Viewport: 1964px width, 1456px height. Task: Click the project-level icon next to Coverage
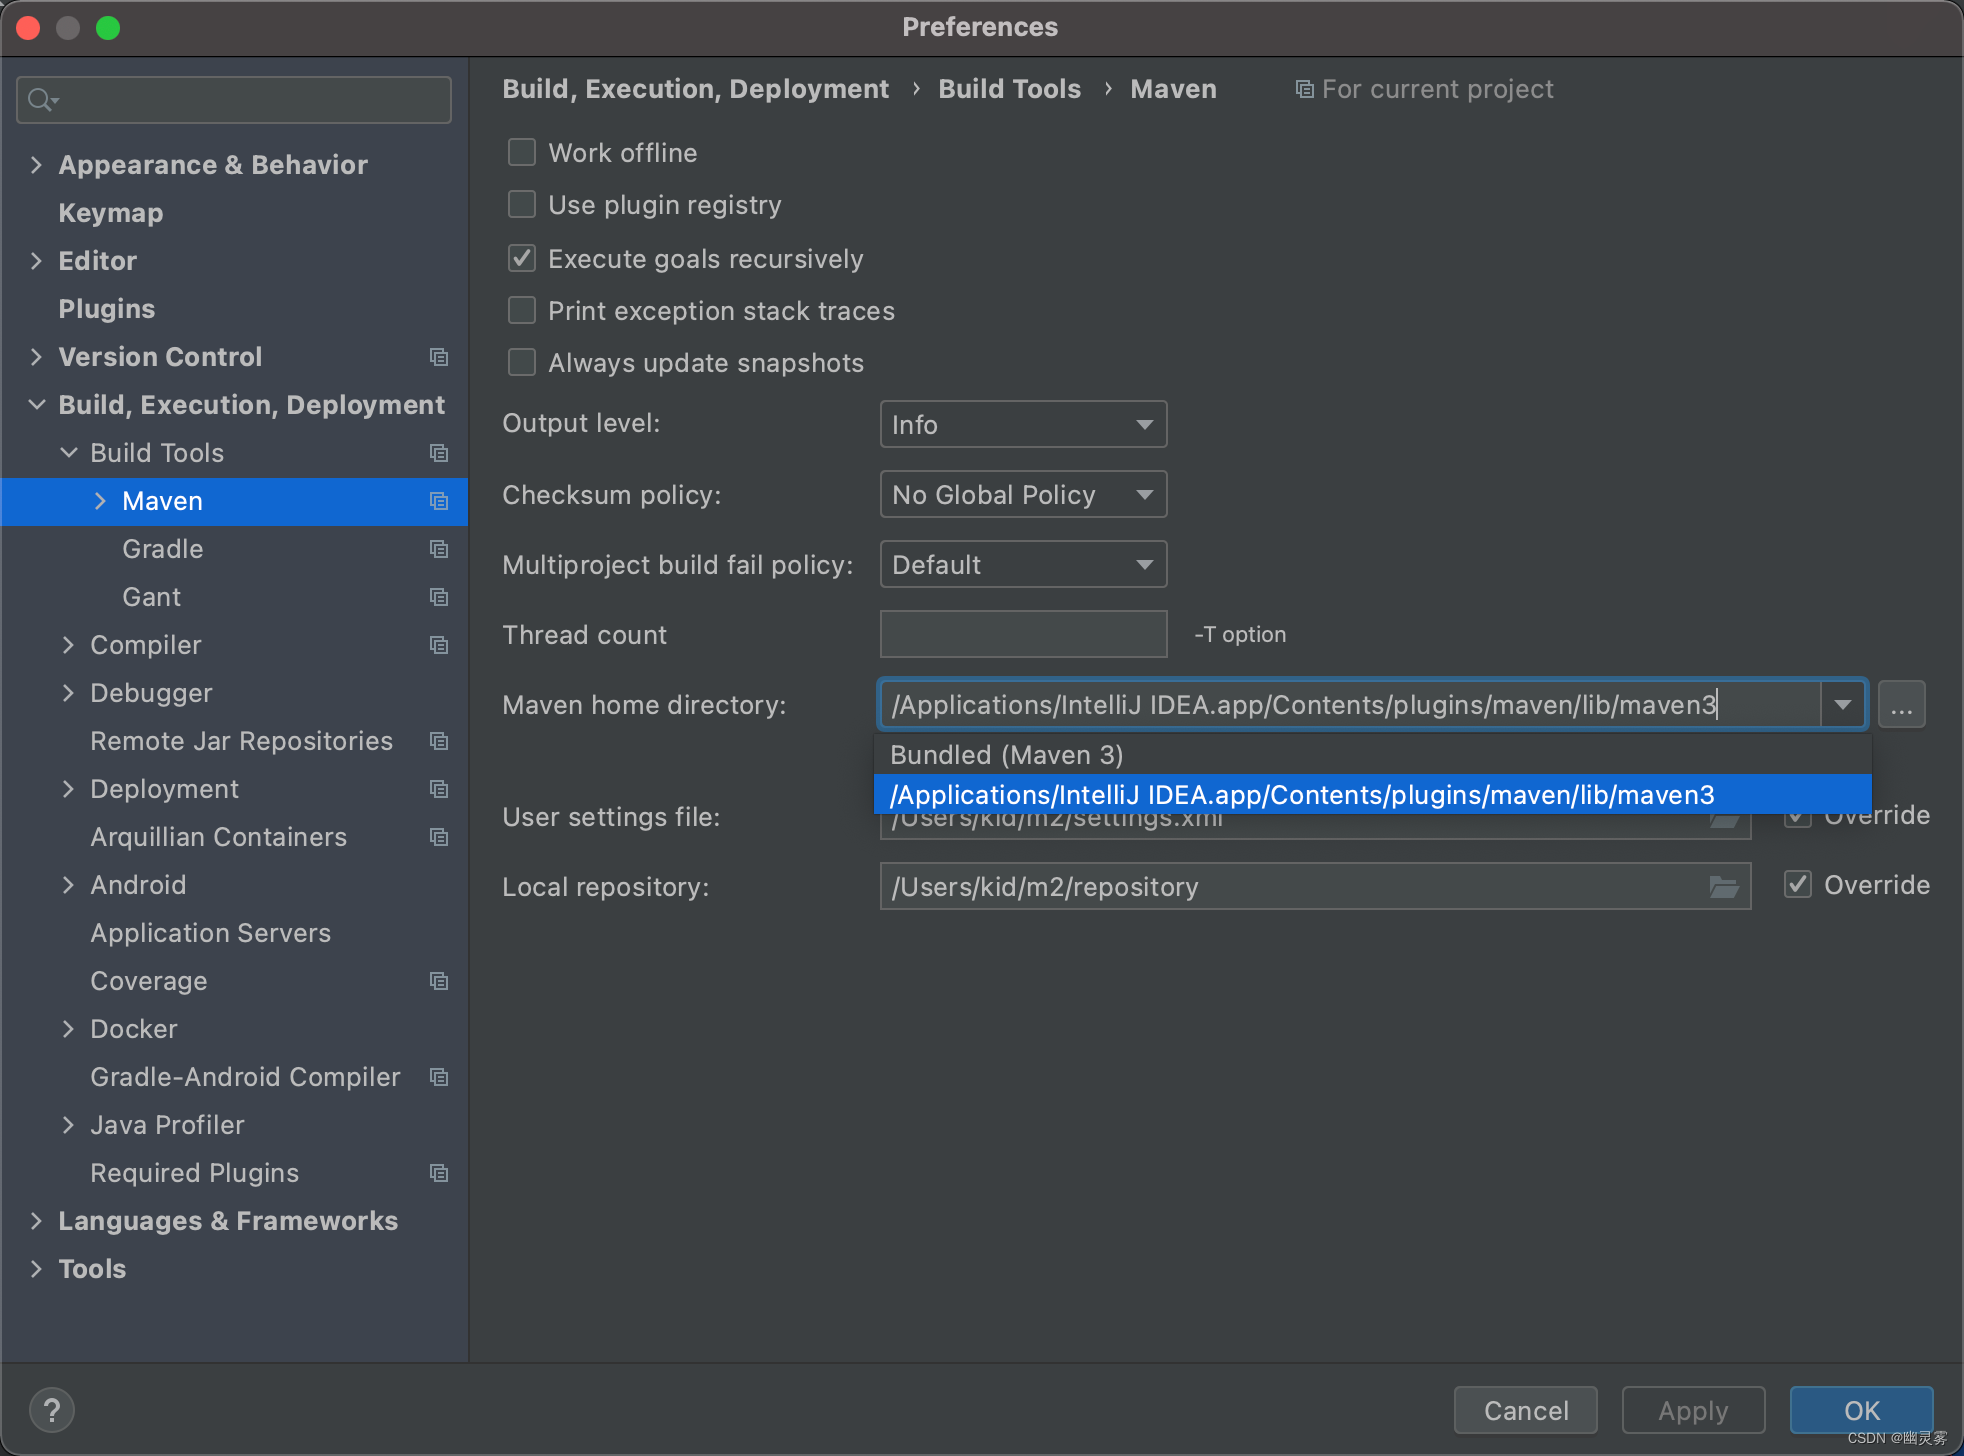pos(439,981)
